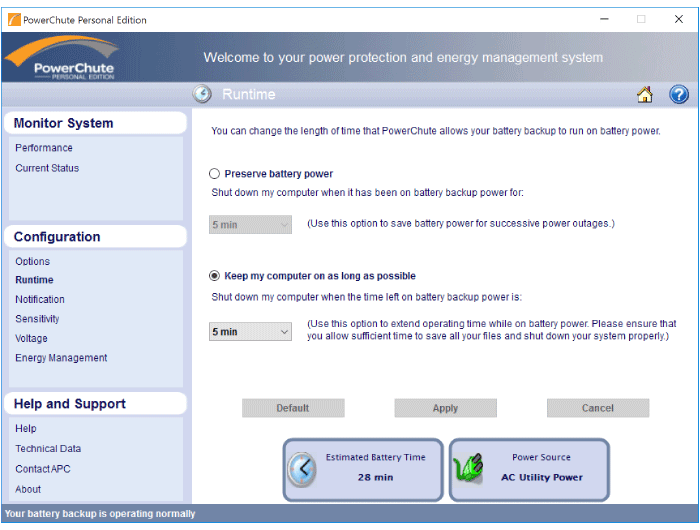Open the enabled 5 min time-left dropdown

251,332
